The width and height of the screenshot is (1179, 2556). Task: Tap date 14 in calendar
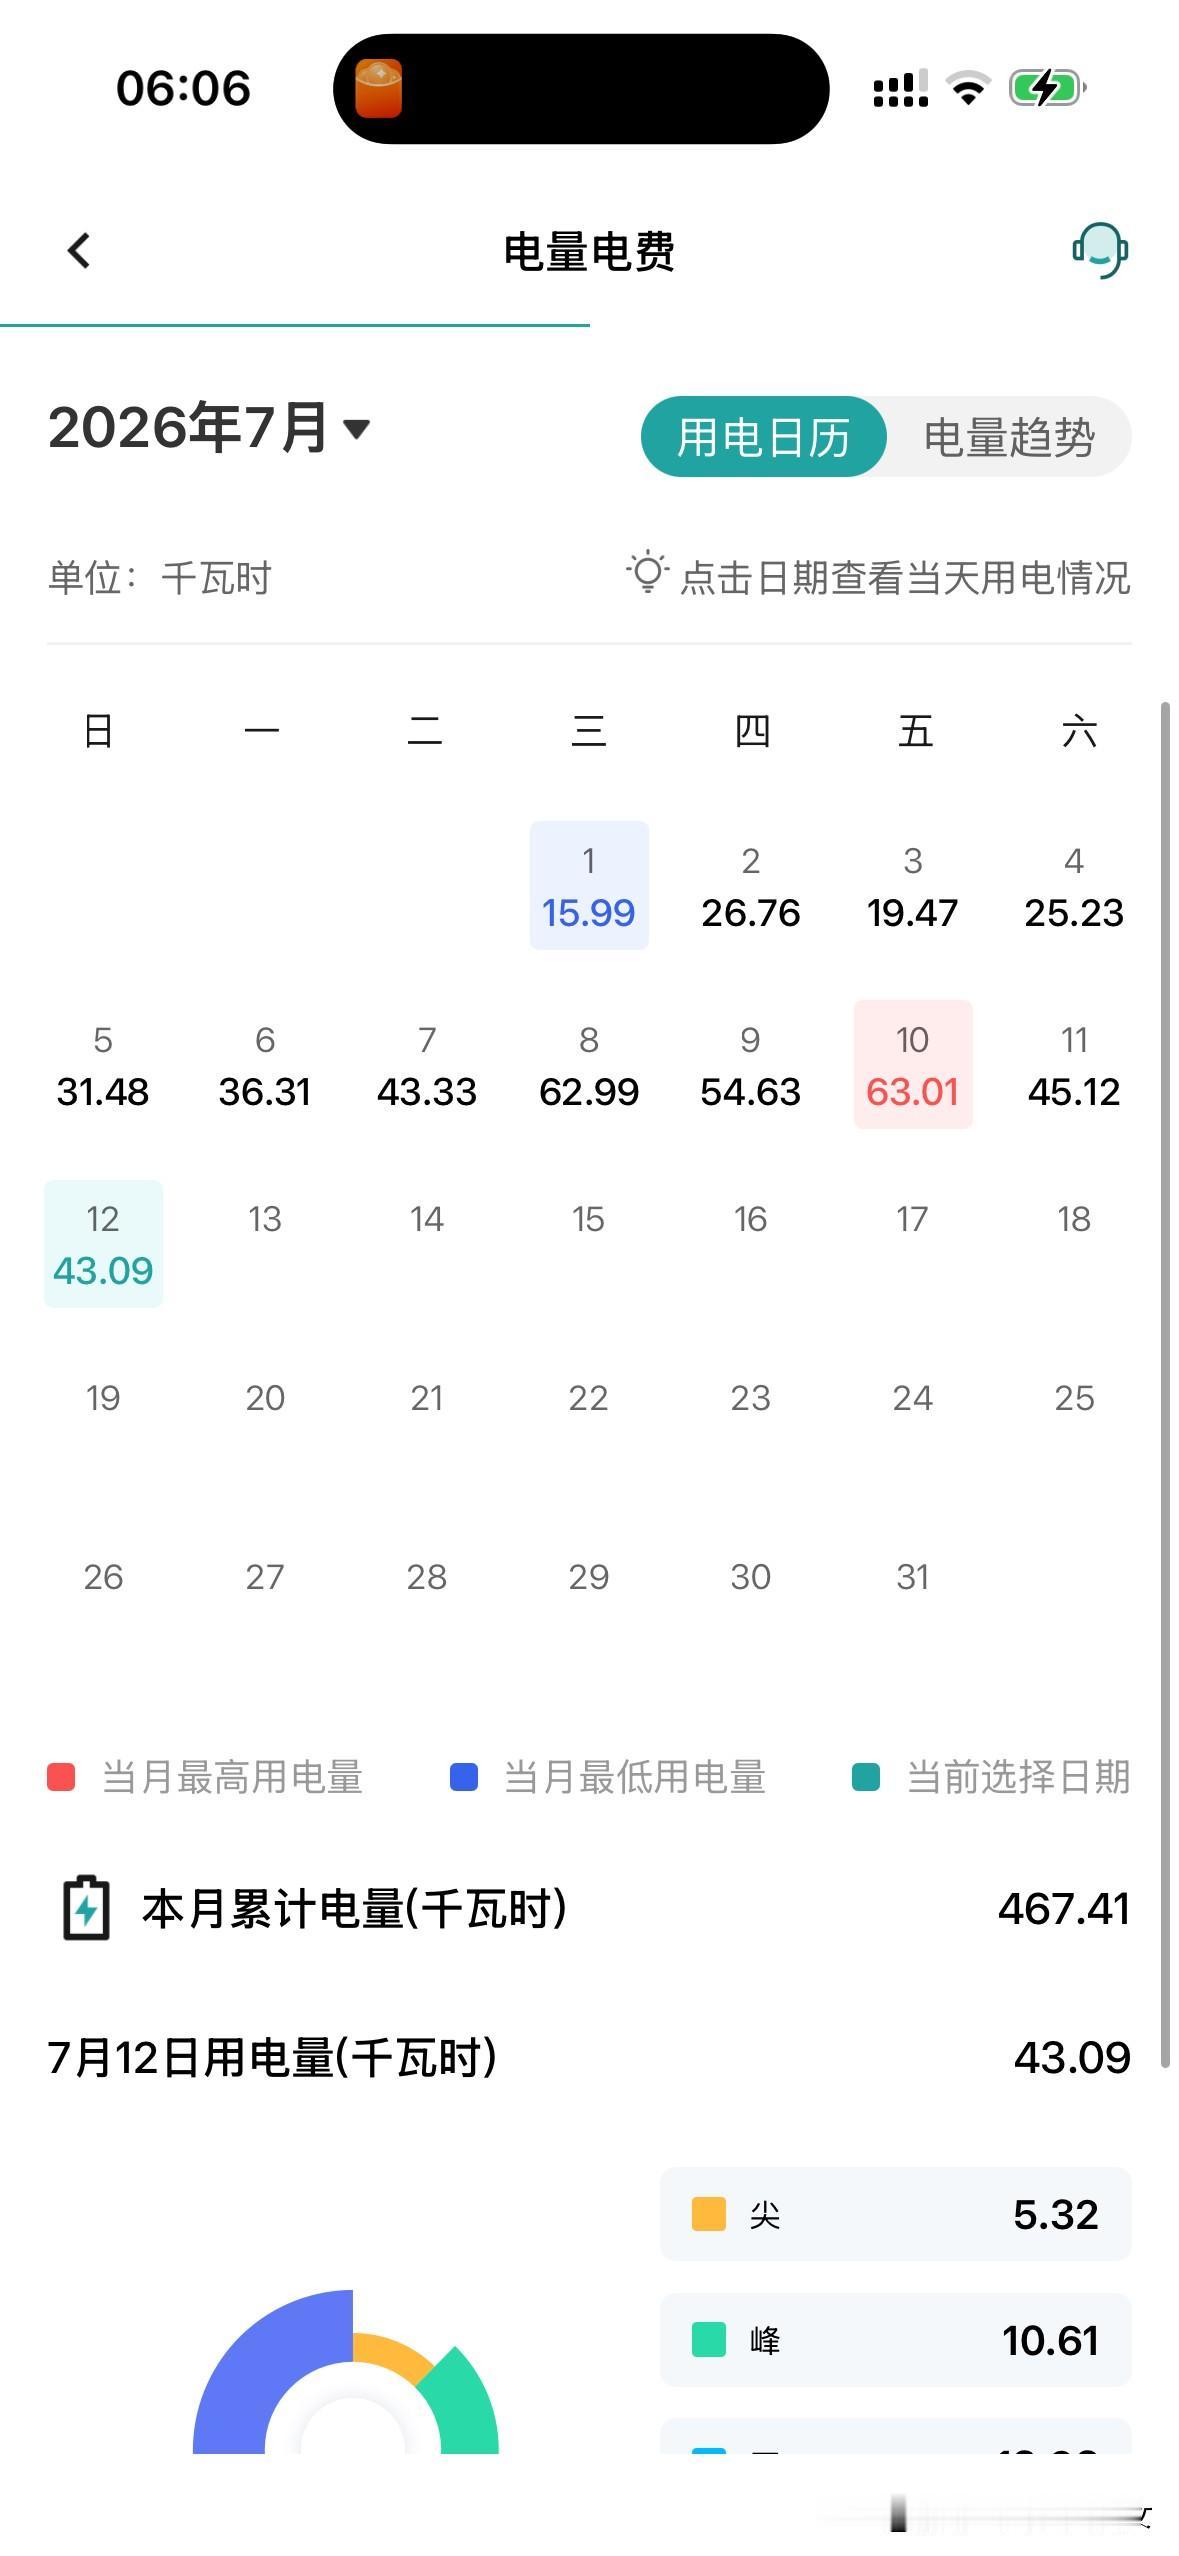click(427, 1219)
